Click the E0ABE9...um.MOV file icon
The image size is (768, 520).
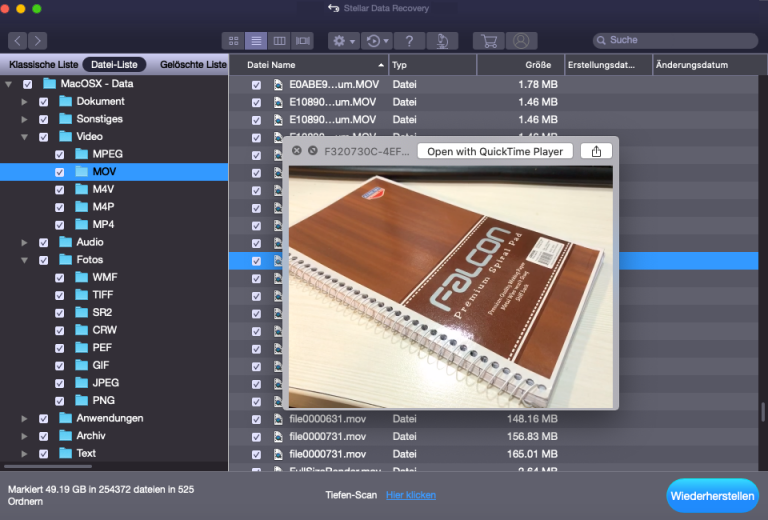[278, 85]
